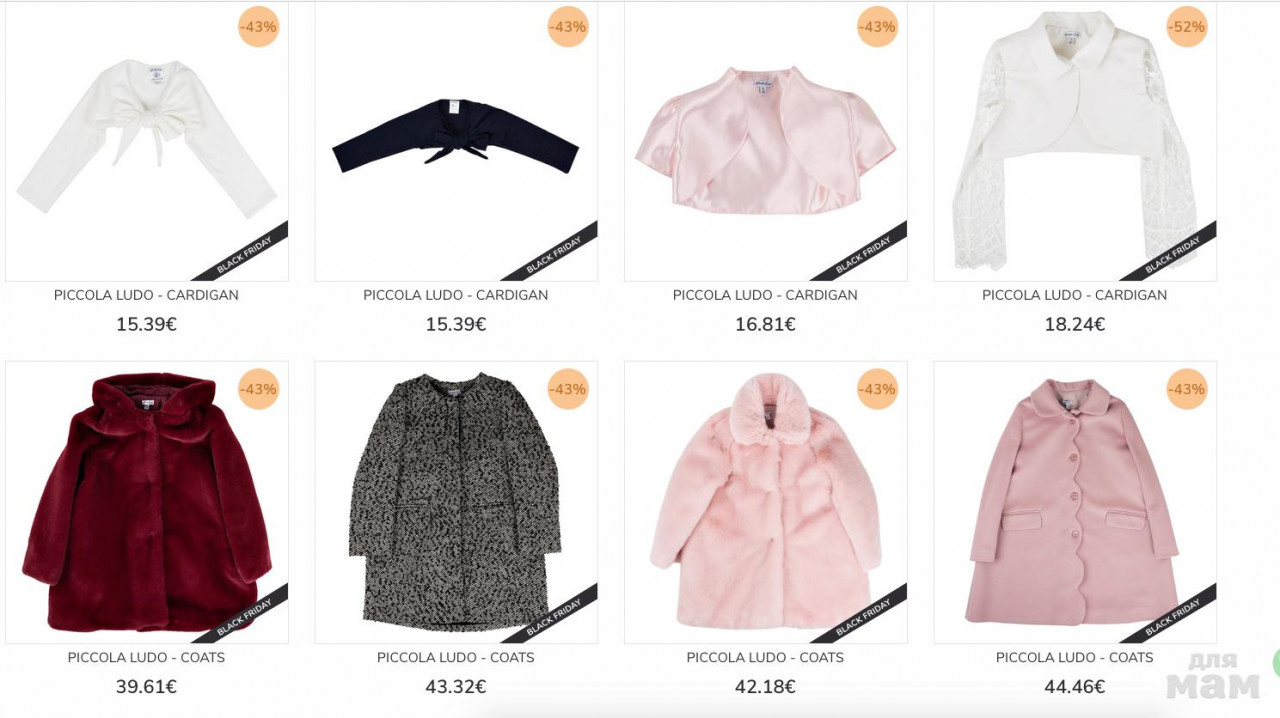Click the -43% badge on burgundy coat

point(258,389)
